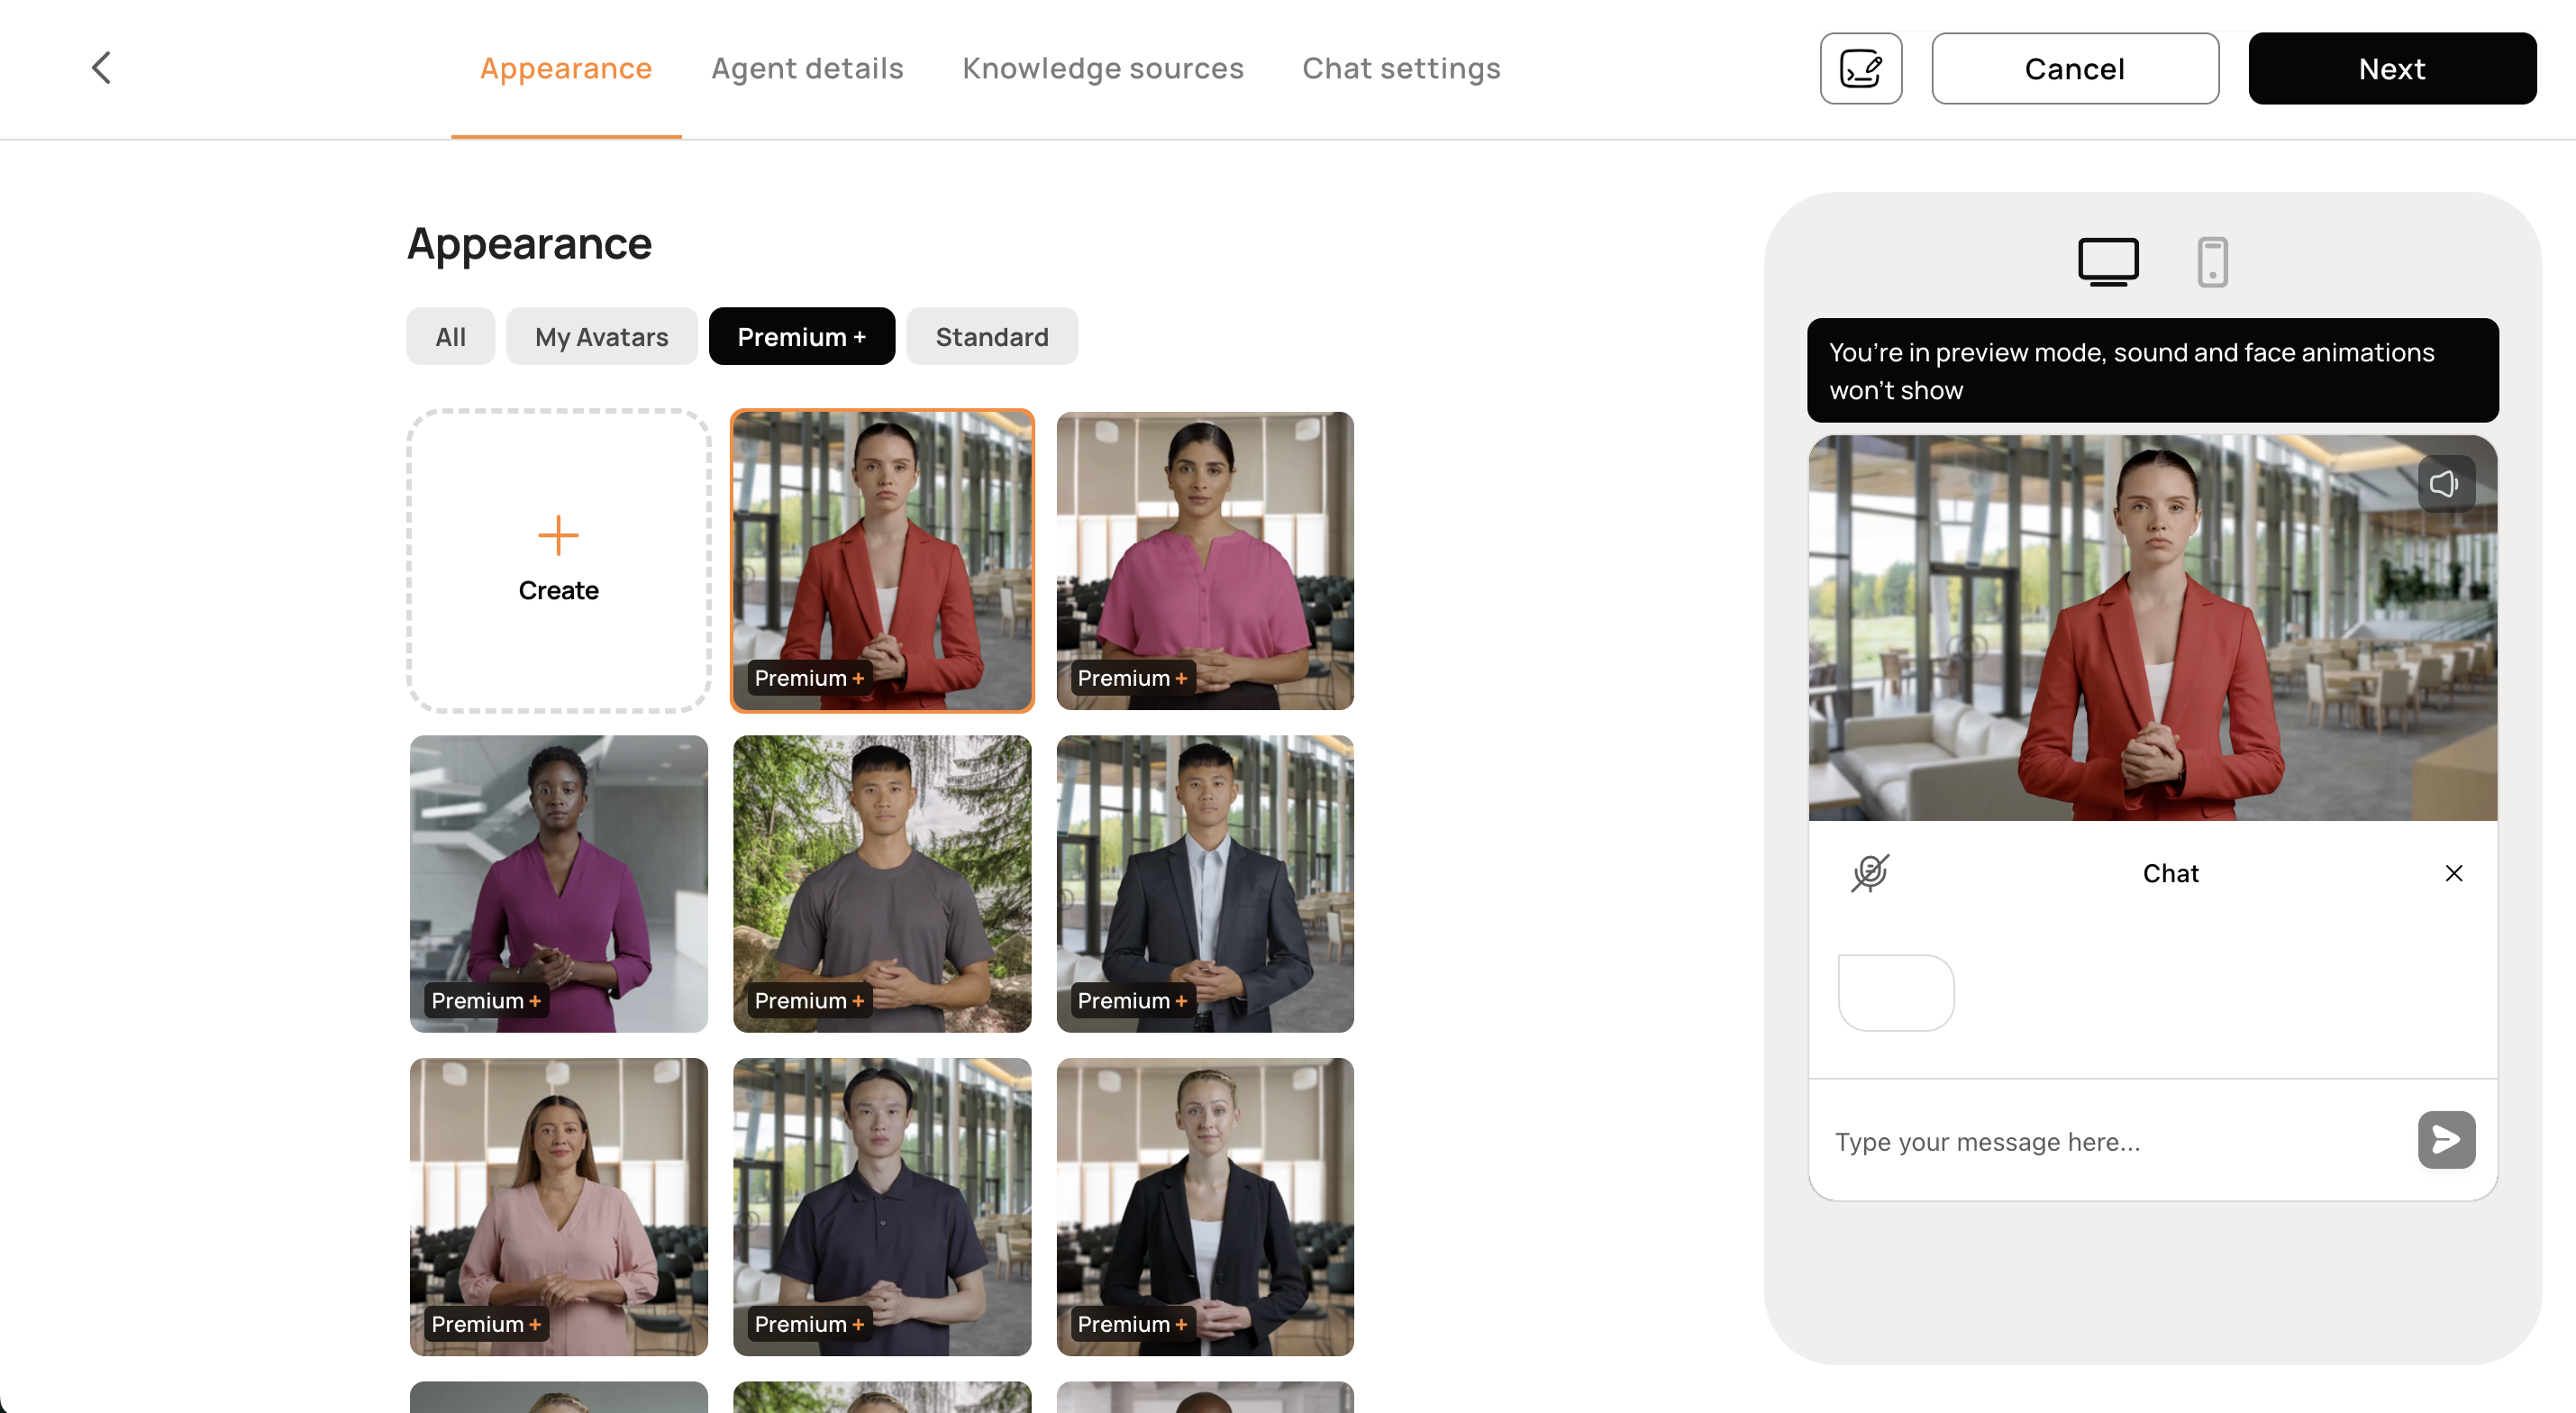Select the man in gray t-shirt avatar

(882, 884)
